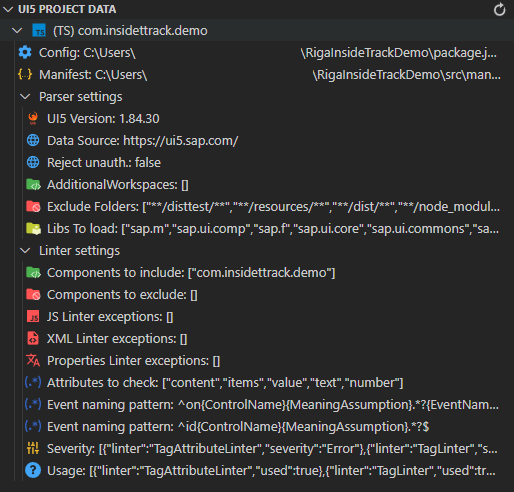
Task: Select the Severity TagAttributeLinter row
Action: 257,449
